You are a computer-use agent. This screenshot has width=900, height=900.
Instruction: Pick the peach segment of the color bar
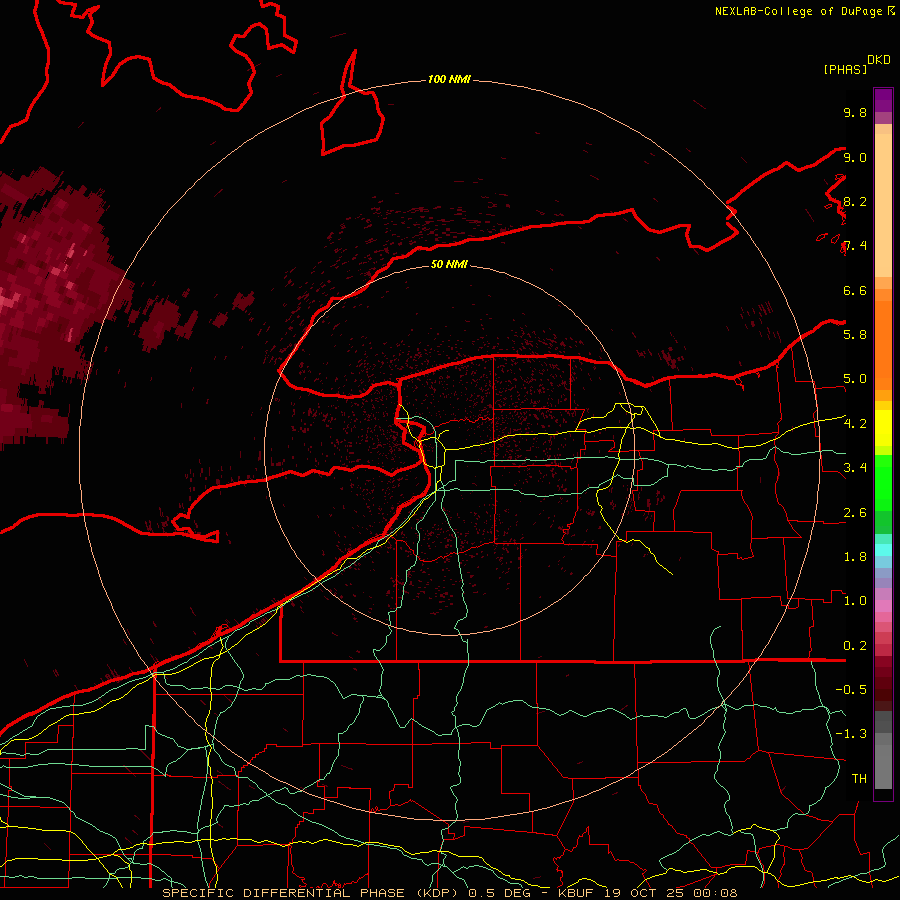pyautogui.click(x=883, y=201)
